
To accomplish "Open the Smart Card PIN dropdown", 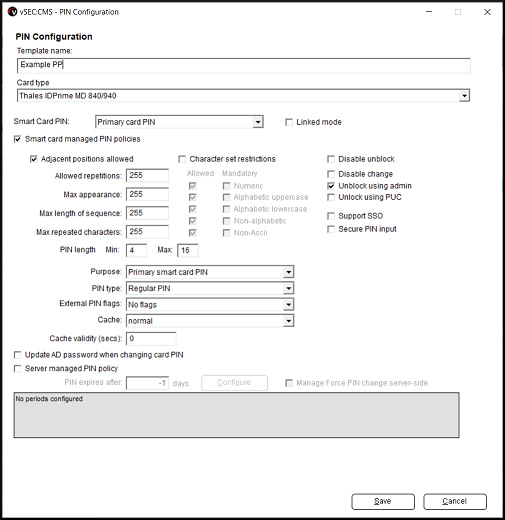I will [179, 122].
